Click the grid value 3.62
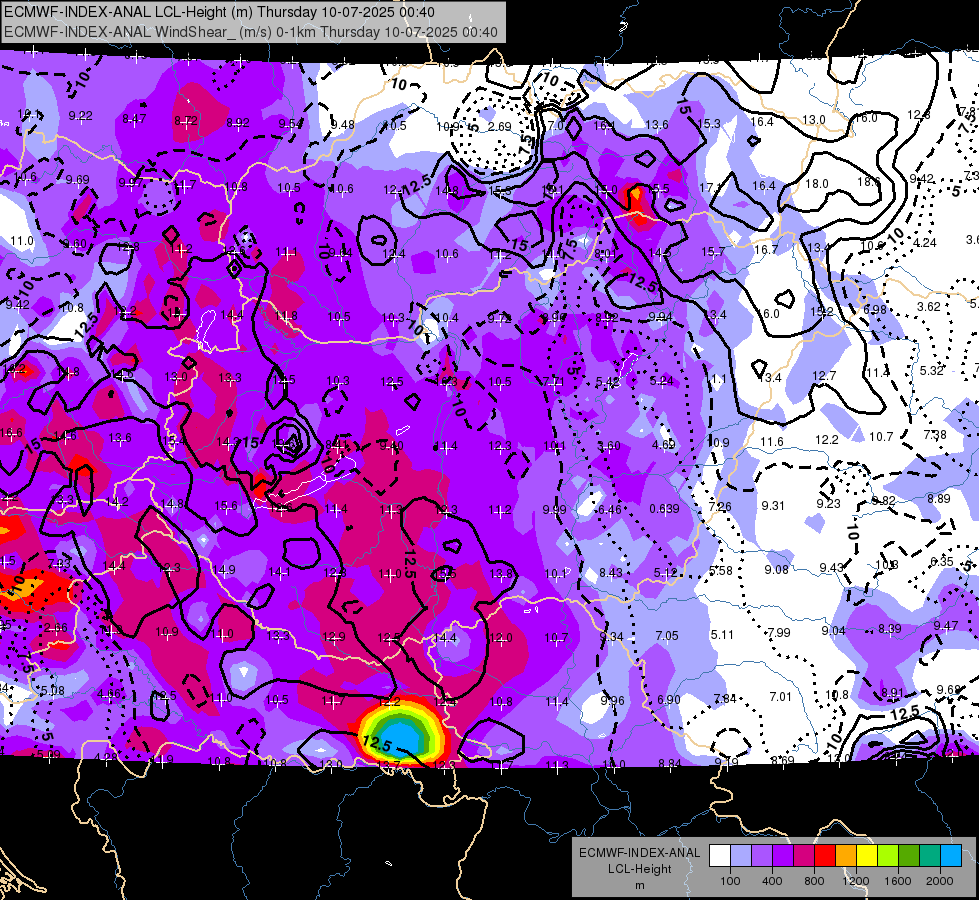Image resolution: width=979 pixels, height=900 pixels. 928,307
